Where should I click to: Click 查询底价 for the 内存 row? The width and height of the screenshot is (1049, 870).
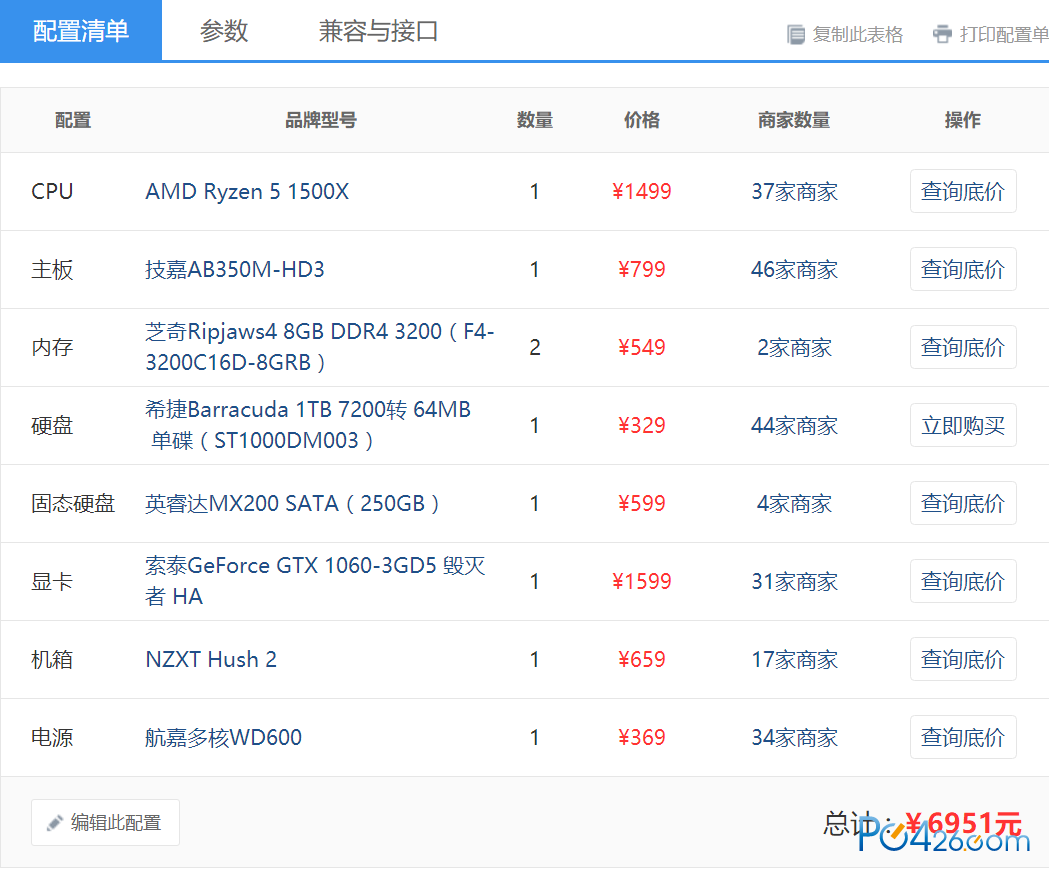pos(963,347)
